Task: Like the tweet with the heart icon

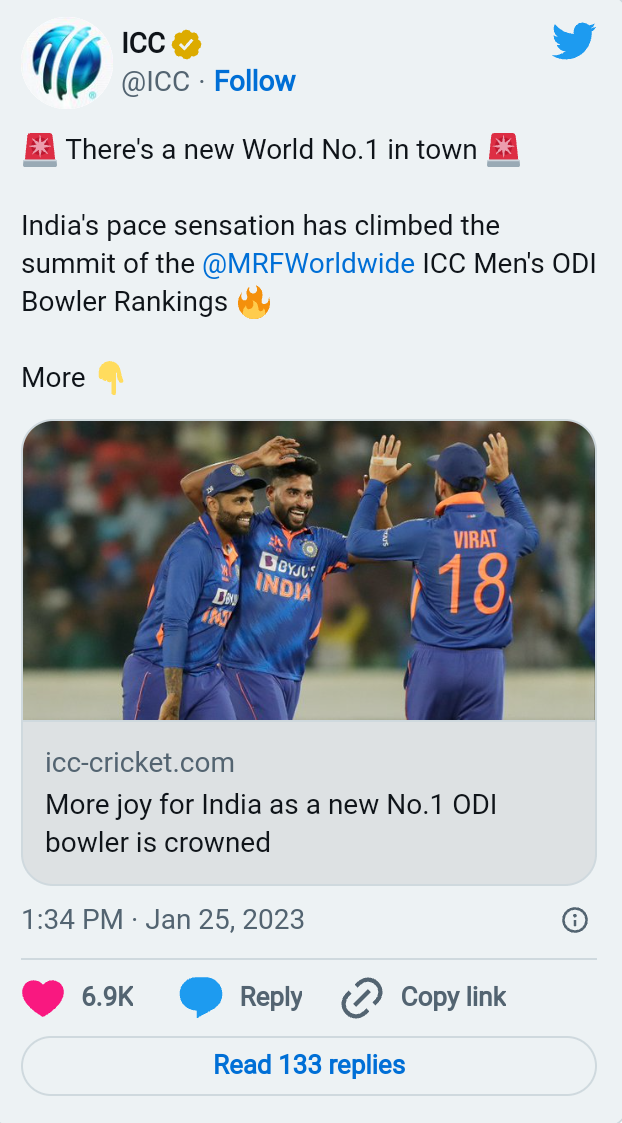Action: pyautogui.click(x=43, y=998)
